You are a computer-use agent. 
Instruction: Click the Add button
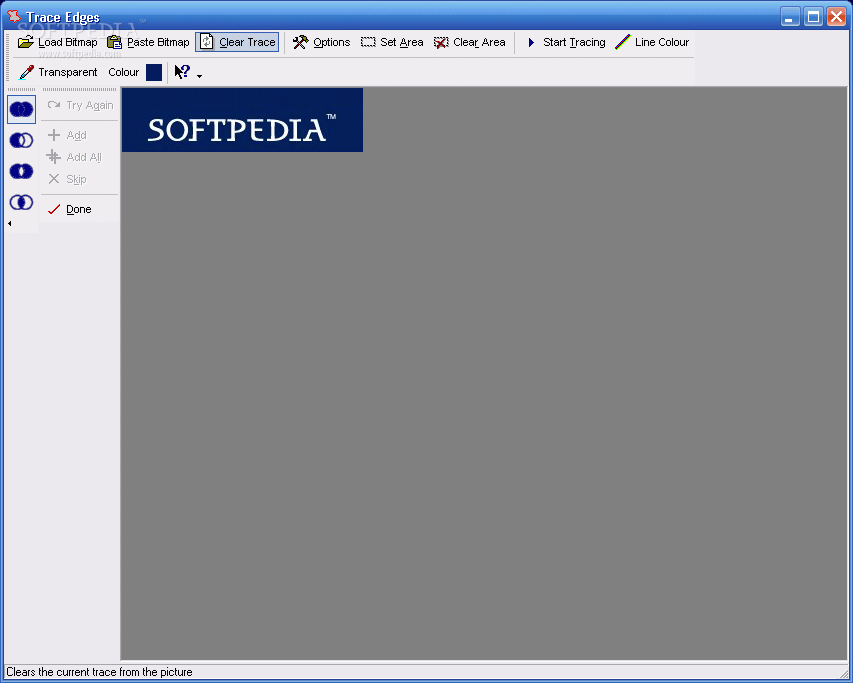point(67,135)
